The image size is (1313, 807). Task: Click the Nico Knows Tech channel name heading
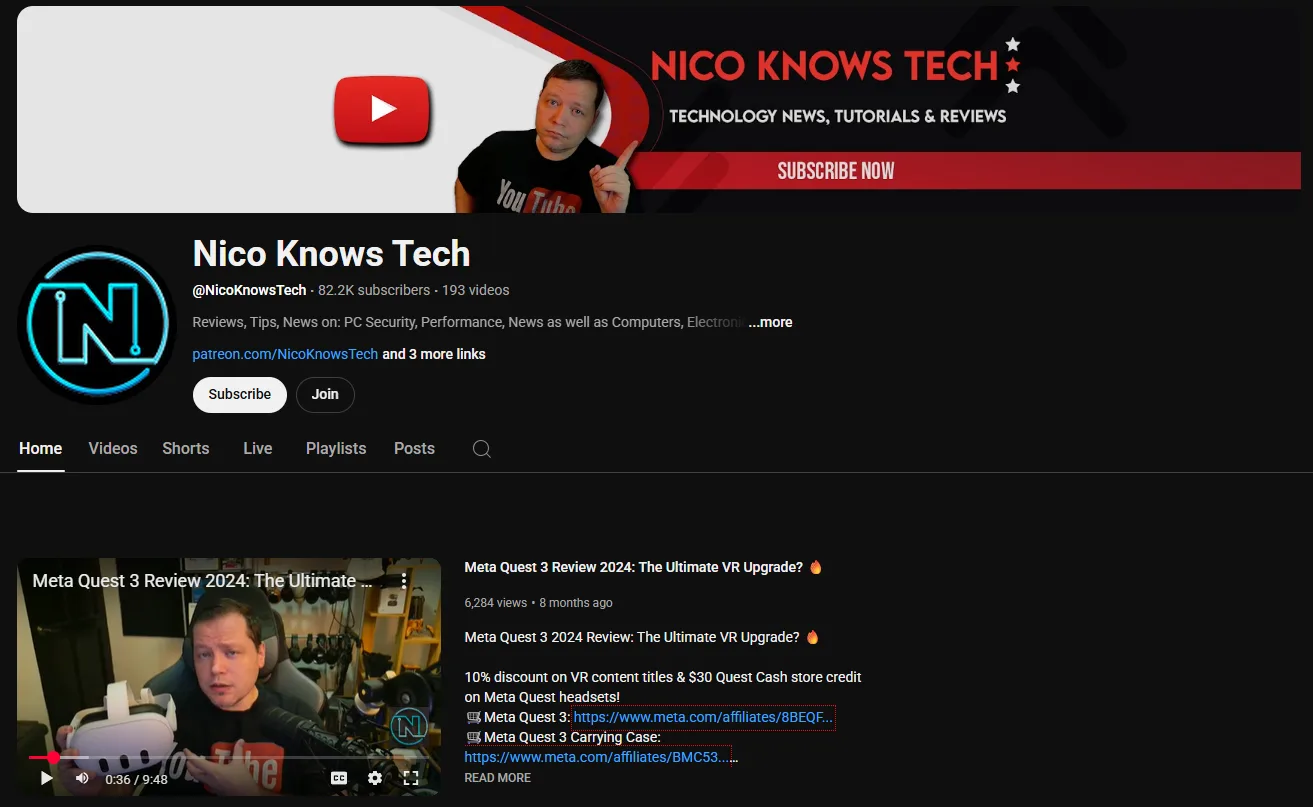[331, 253]
